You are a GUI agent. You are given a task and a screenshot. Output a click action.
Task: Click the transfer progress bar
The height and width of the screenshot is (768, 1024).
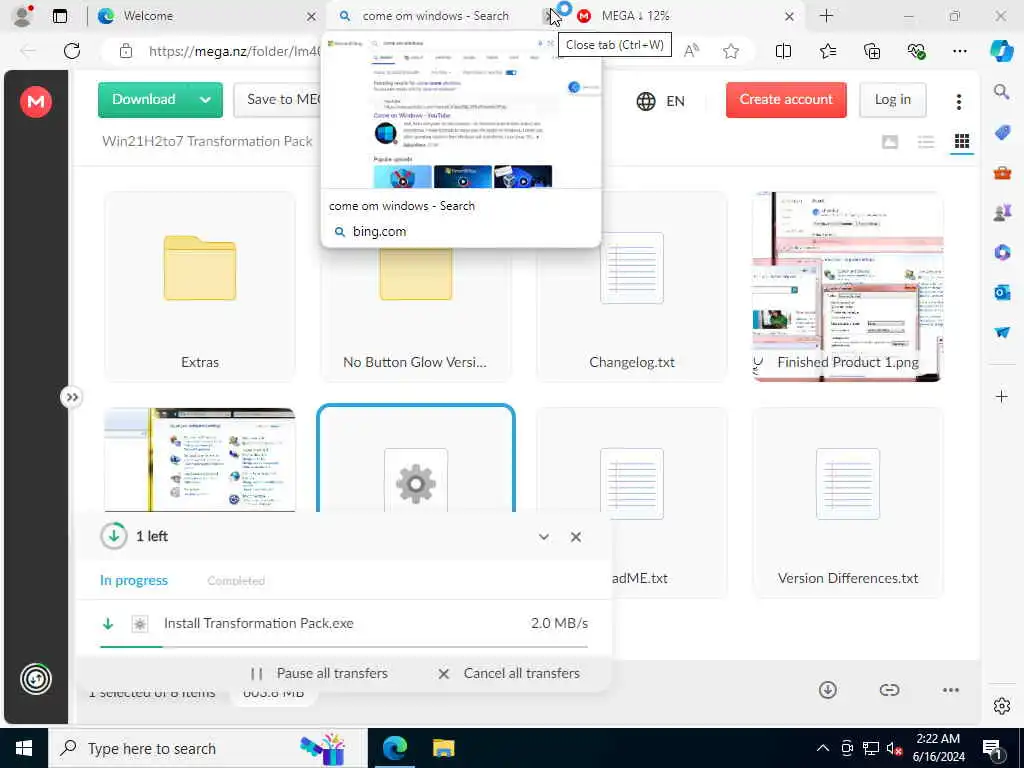[344, 647]
